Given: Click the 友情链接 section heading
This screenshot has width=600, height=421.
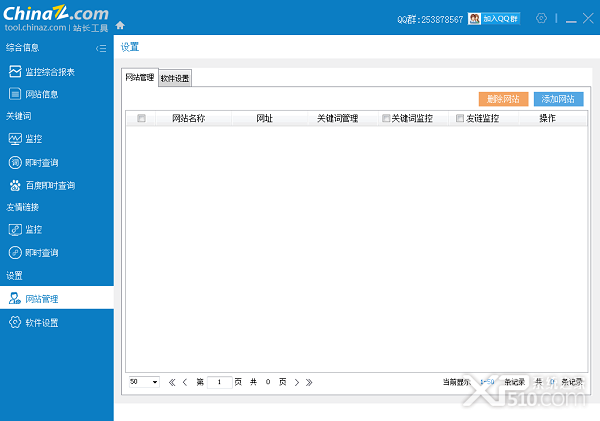Looking at the screenshot, I should point(22,207).
